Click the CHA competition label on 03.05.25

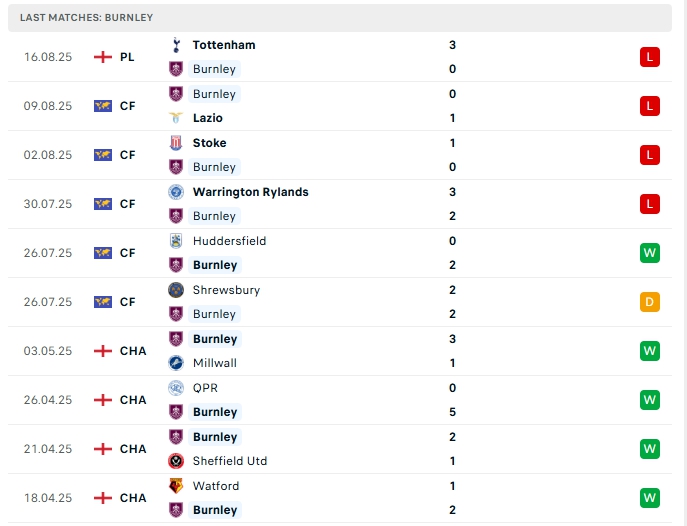[x=133, y=351]
